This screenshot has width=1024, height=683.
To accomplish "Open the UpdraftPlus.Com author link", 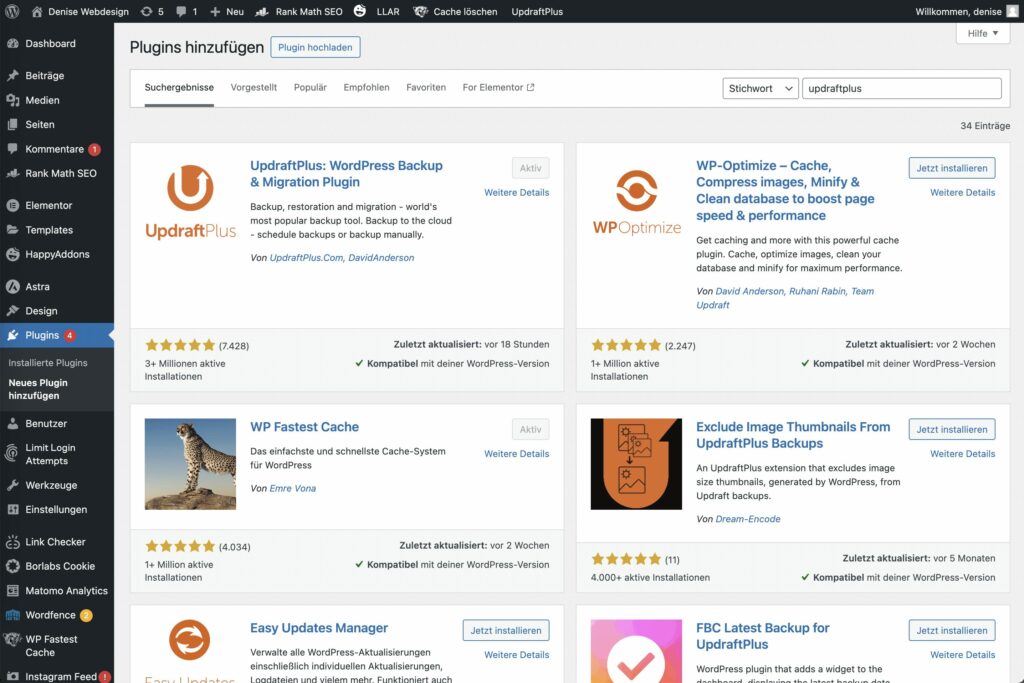I will (306, 258).
